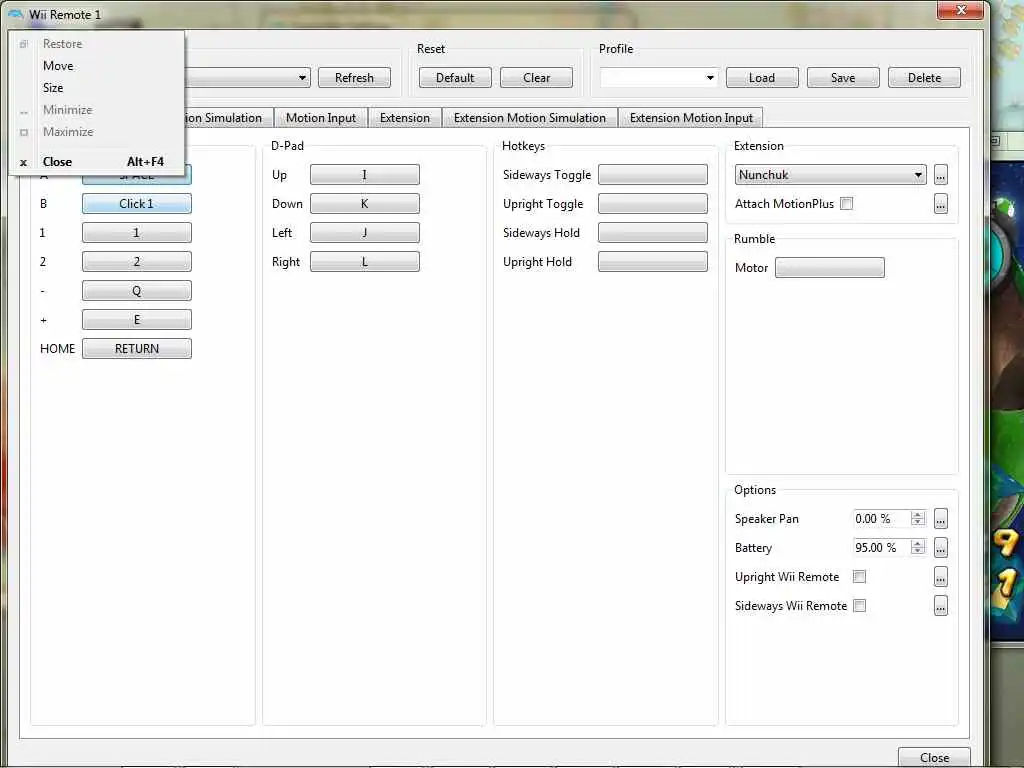
Task: Open the Extension tab
Action: (405, 118)
